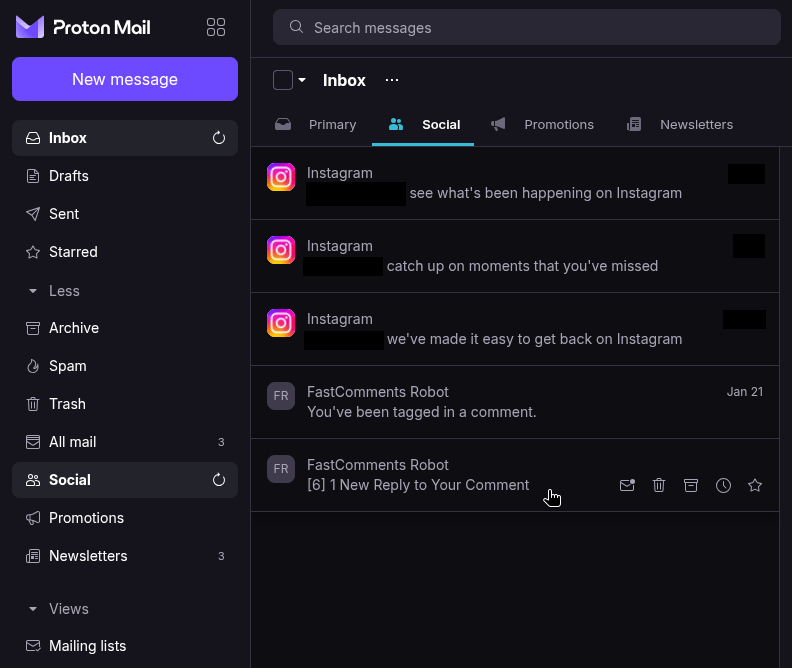
Task: Click the Search messages field
Action: tap(527, 27)
